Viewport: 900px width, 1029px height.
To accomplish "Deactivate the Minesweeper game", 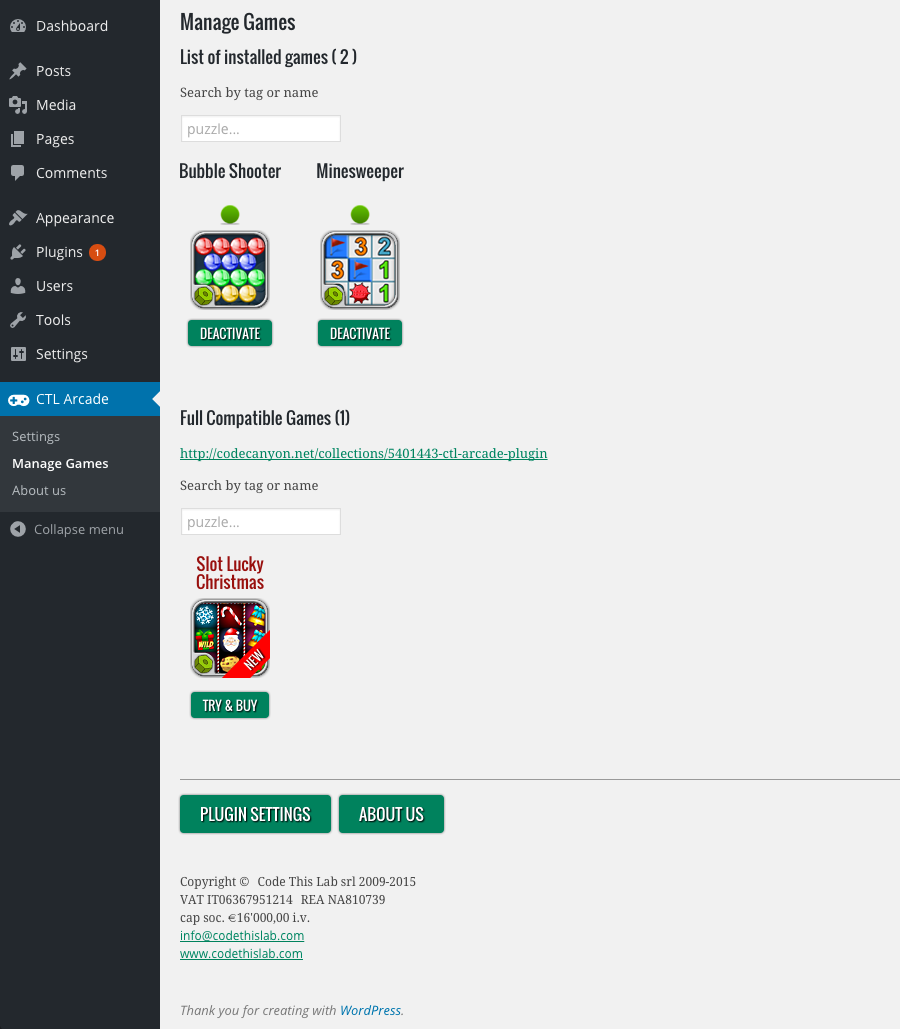I will point(360,333).
